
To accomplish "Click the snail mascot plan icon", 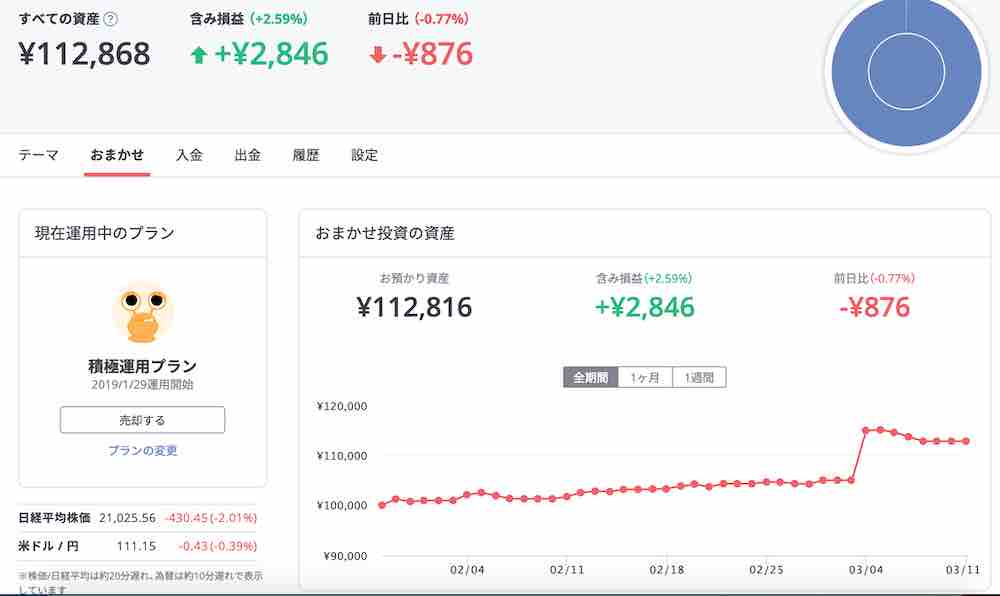I will pyautogui.click(x=142, y=313).
